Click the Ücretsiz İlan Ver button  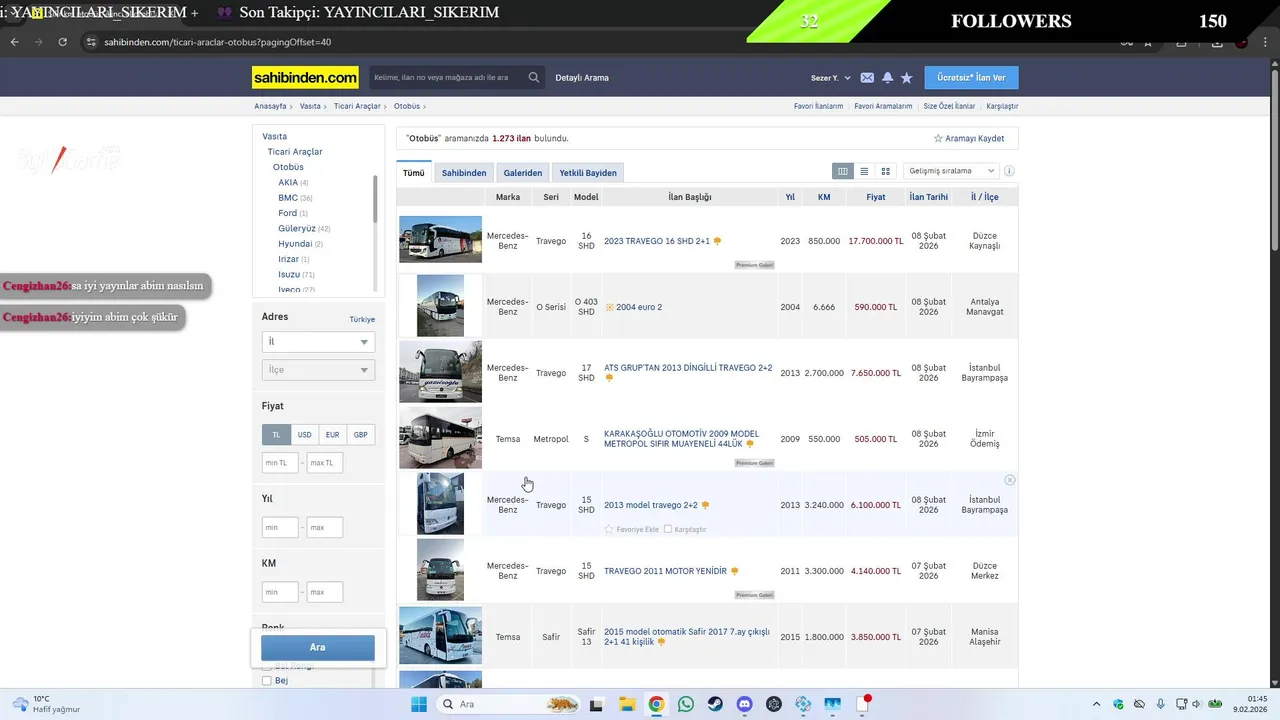pos(972,78)
